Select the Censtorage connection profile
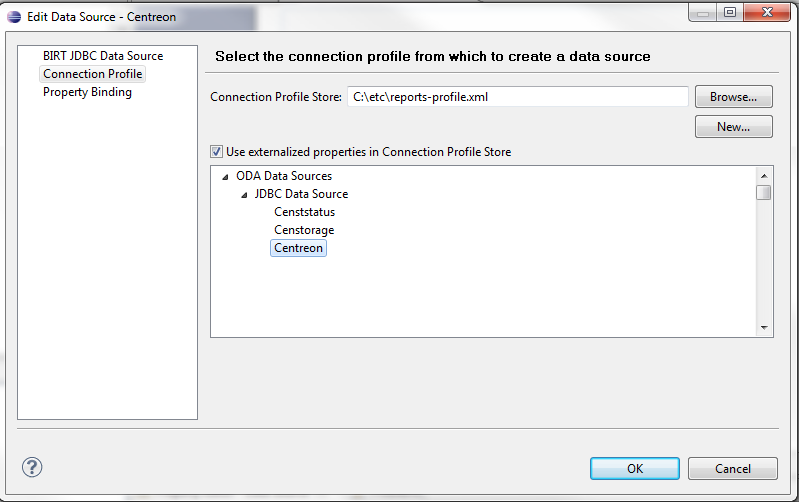The width and height of the screenshot is (799, 502). (304, 230)
